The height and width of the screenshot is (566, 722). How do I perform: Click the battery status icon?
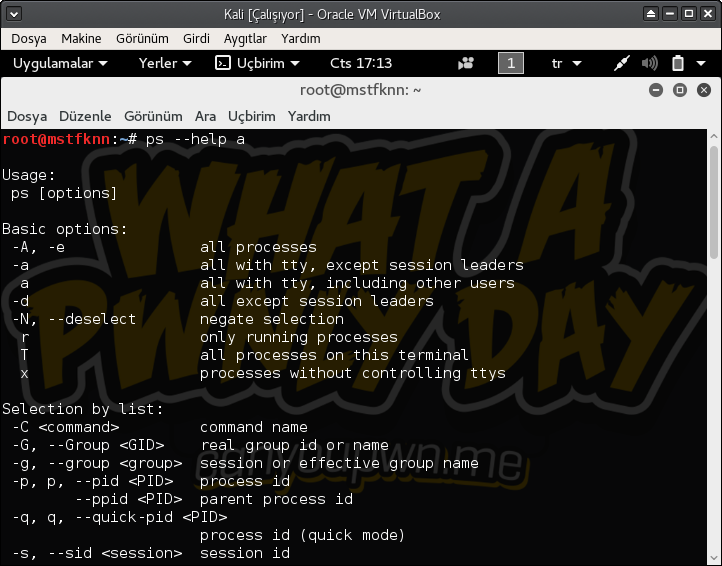[677, 63]
